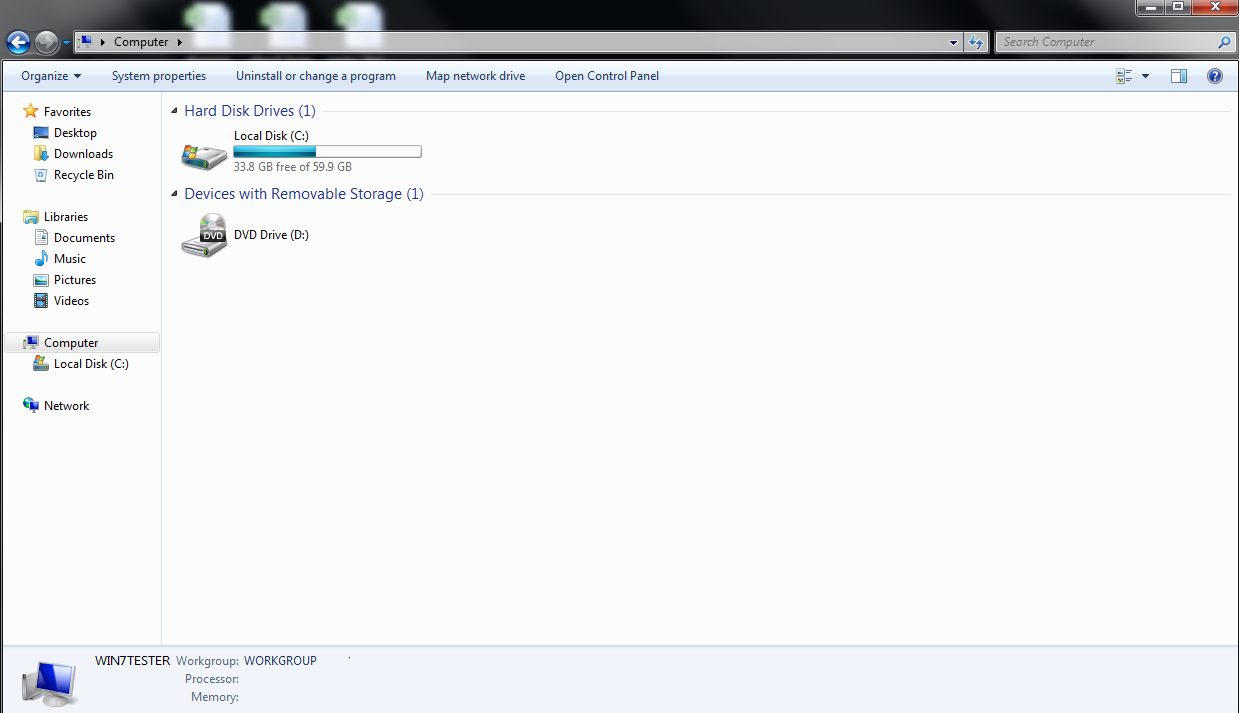The image size is (1239, 713).
Task: Select Computer in the navigation pane
Action: 71,343
